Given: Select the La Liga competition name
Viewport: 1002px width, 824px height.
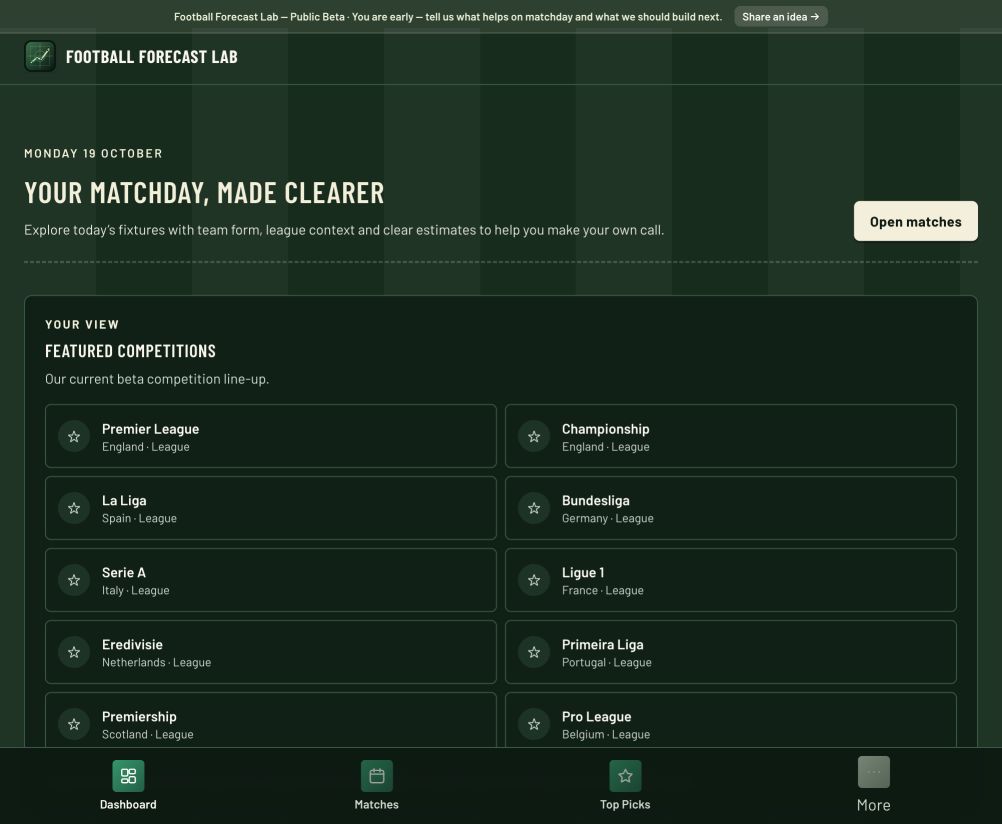Looking at the screenshot, I should [x=124, y=501].
